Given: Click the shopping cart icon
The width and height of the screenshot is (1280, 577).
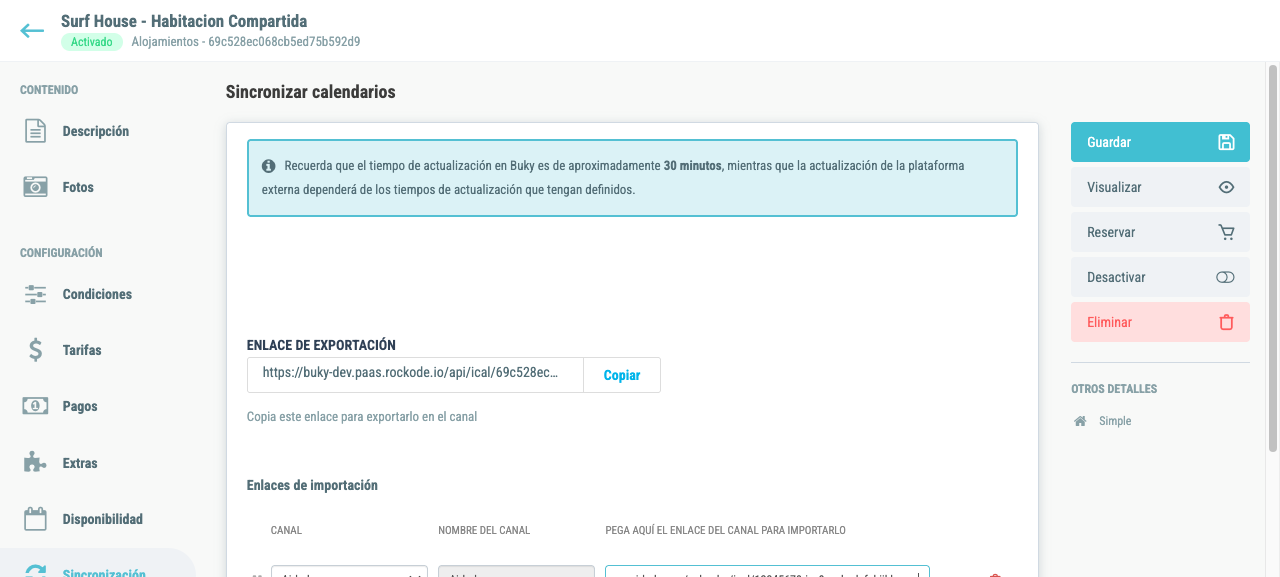Looking at the screenshot, I should pyautogui.click(x=1226, y=232).
